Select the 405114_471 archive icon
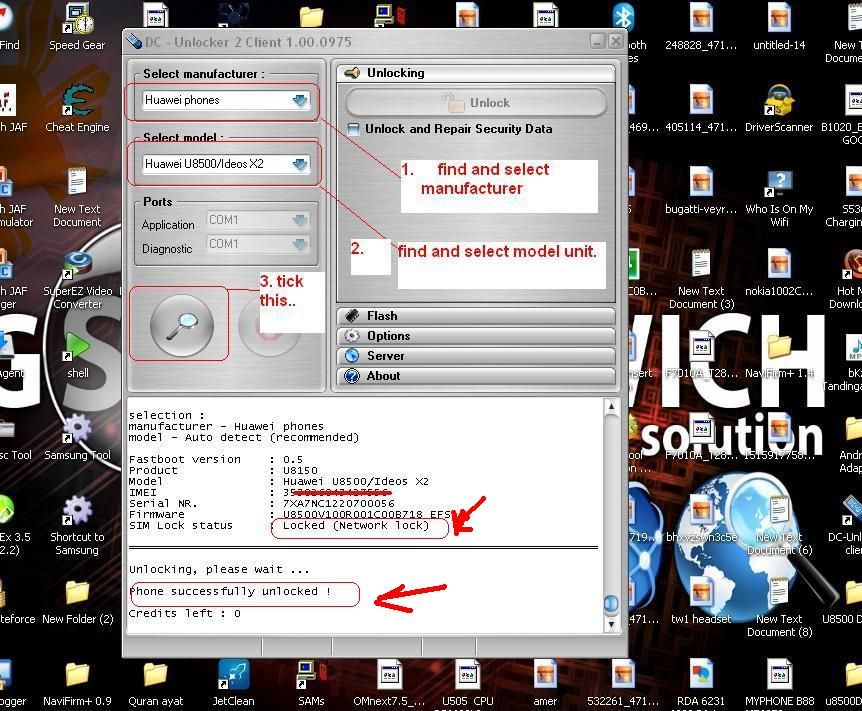This screenshot has width=862, height=711. point(701,109)
